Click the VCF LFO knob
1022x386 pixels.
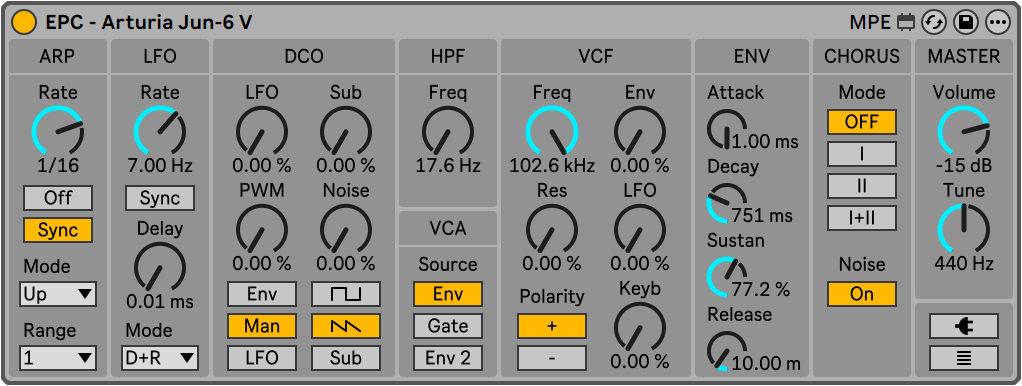640,229
